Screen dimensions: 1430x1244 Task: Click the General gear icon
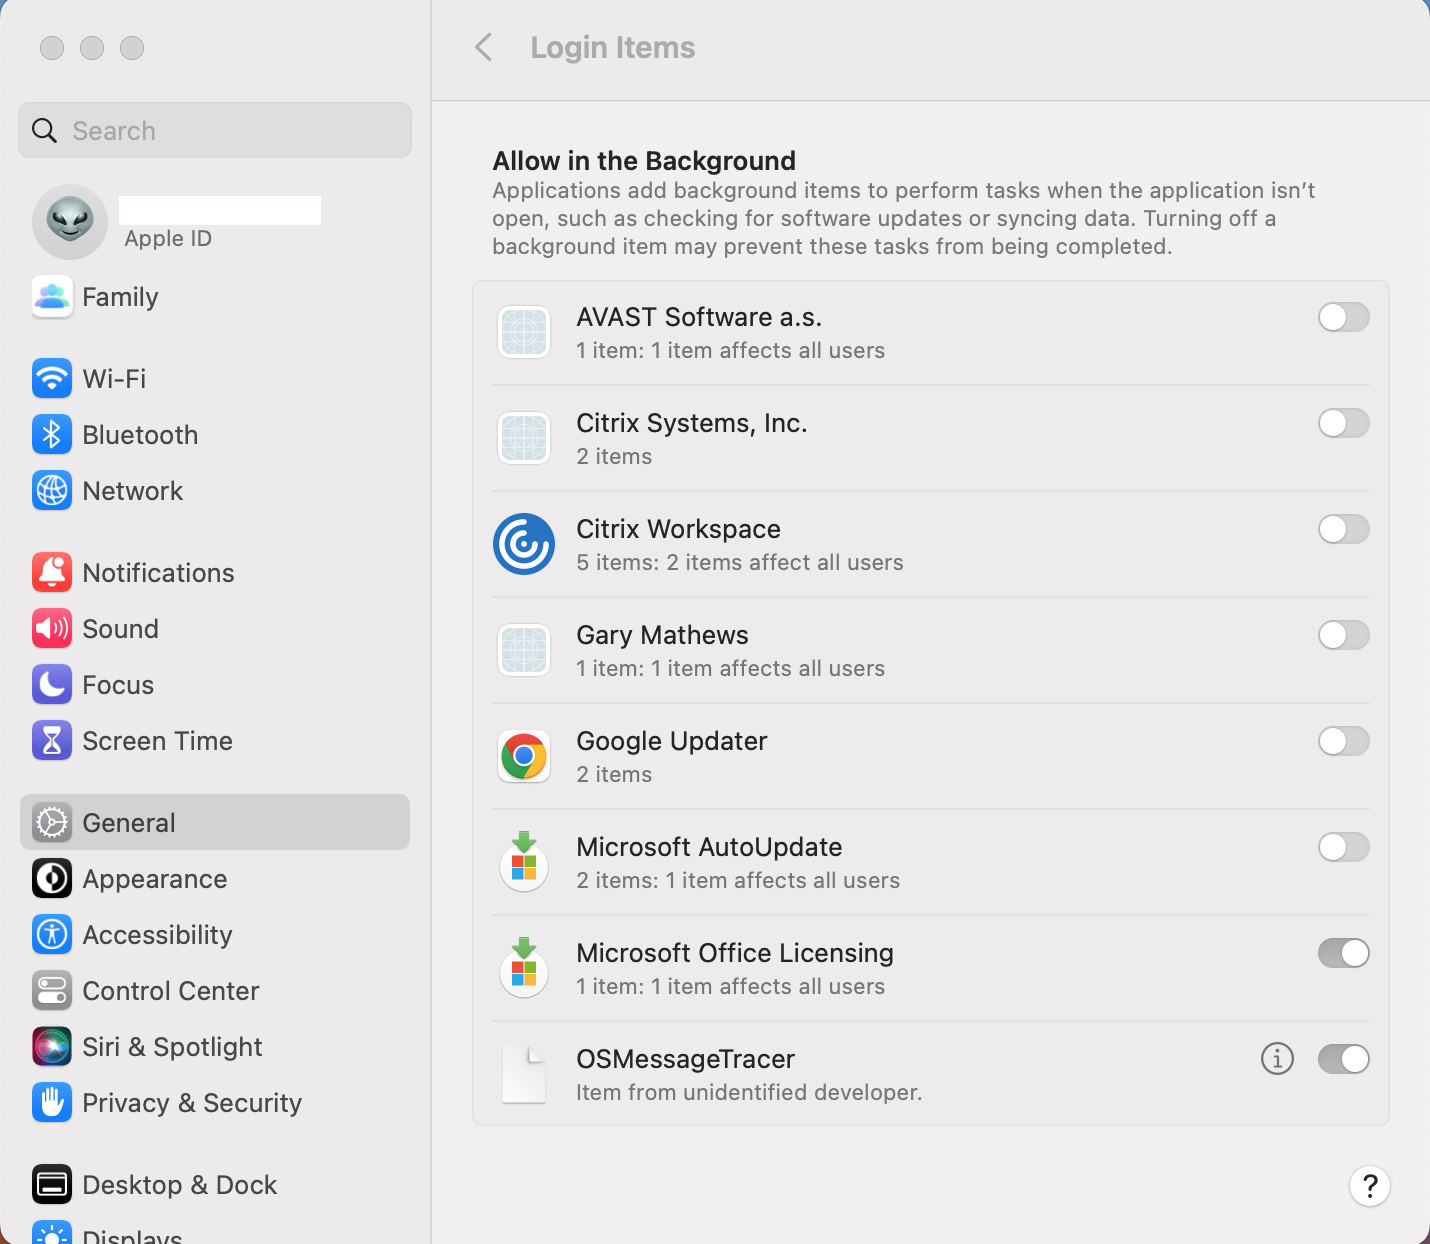tap(52, 823)
